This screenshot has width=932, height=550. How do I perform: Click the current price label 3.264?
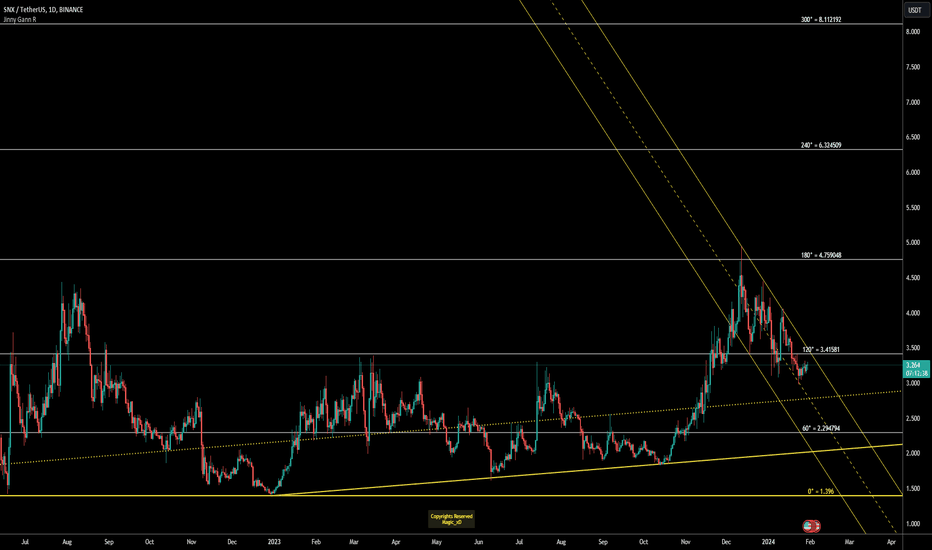point(912,365)
